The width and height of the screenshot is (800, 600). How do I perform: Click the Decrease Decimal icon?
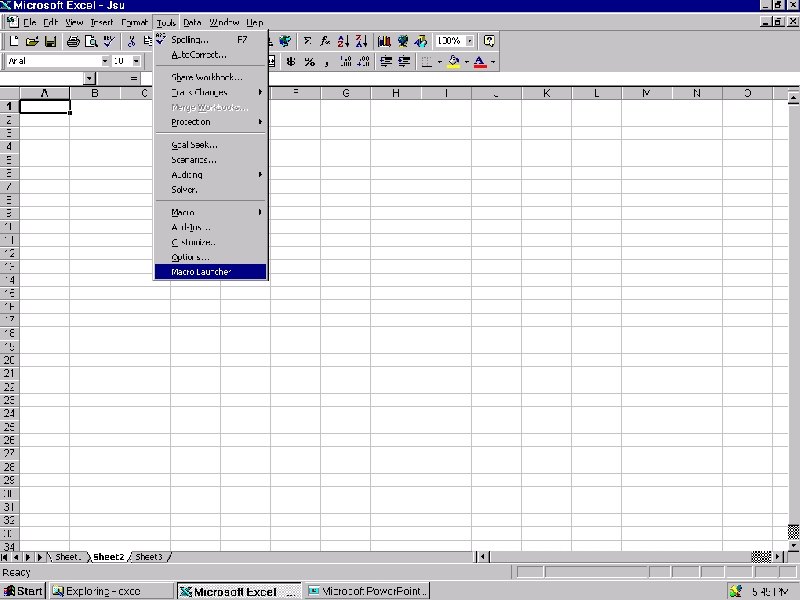(364, 62)
